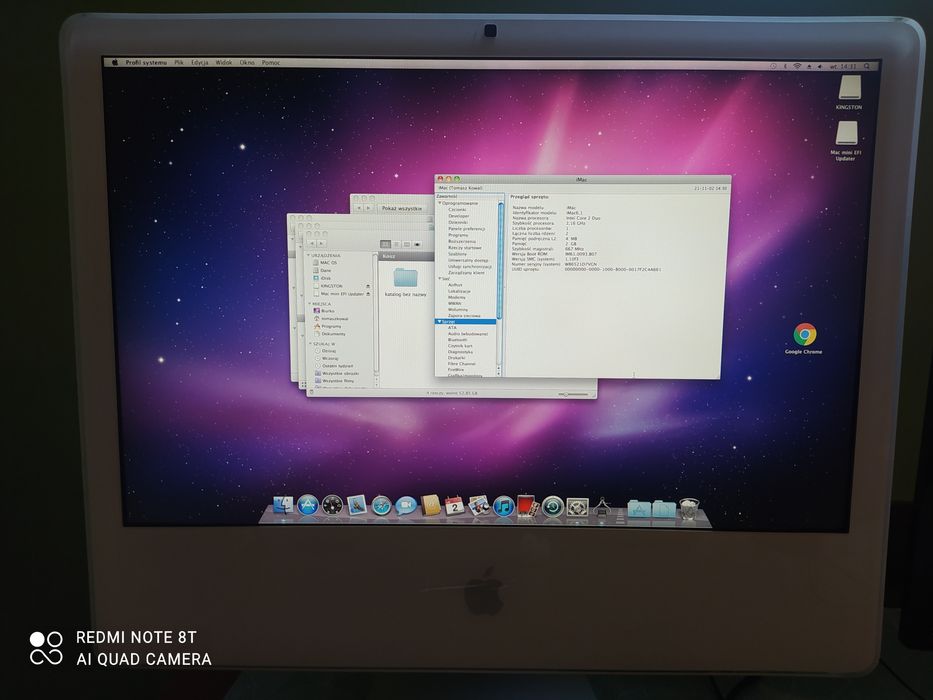
Task: Open System Profiler icon in Dock
Action: (x=602, y=508)
